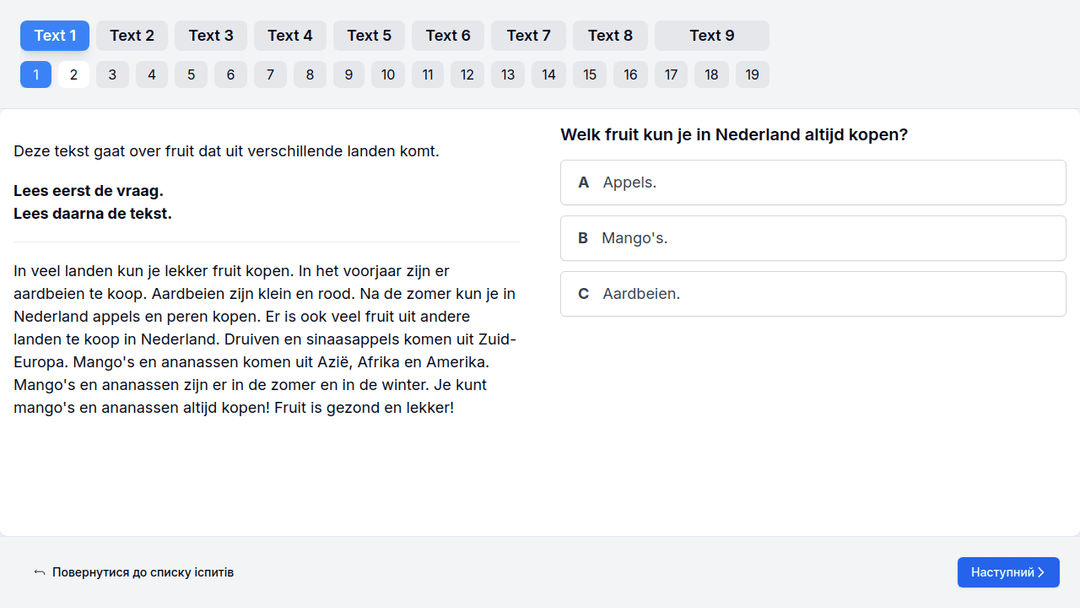Switch to the Text 2 tab
The height and width of the screenshot is (608, 1080).
pos(132,35)
